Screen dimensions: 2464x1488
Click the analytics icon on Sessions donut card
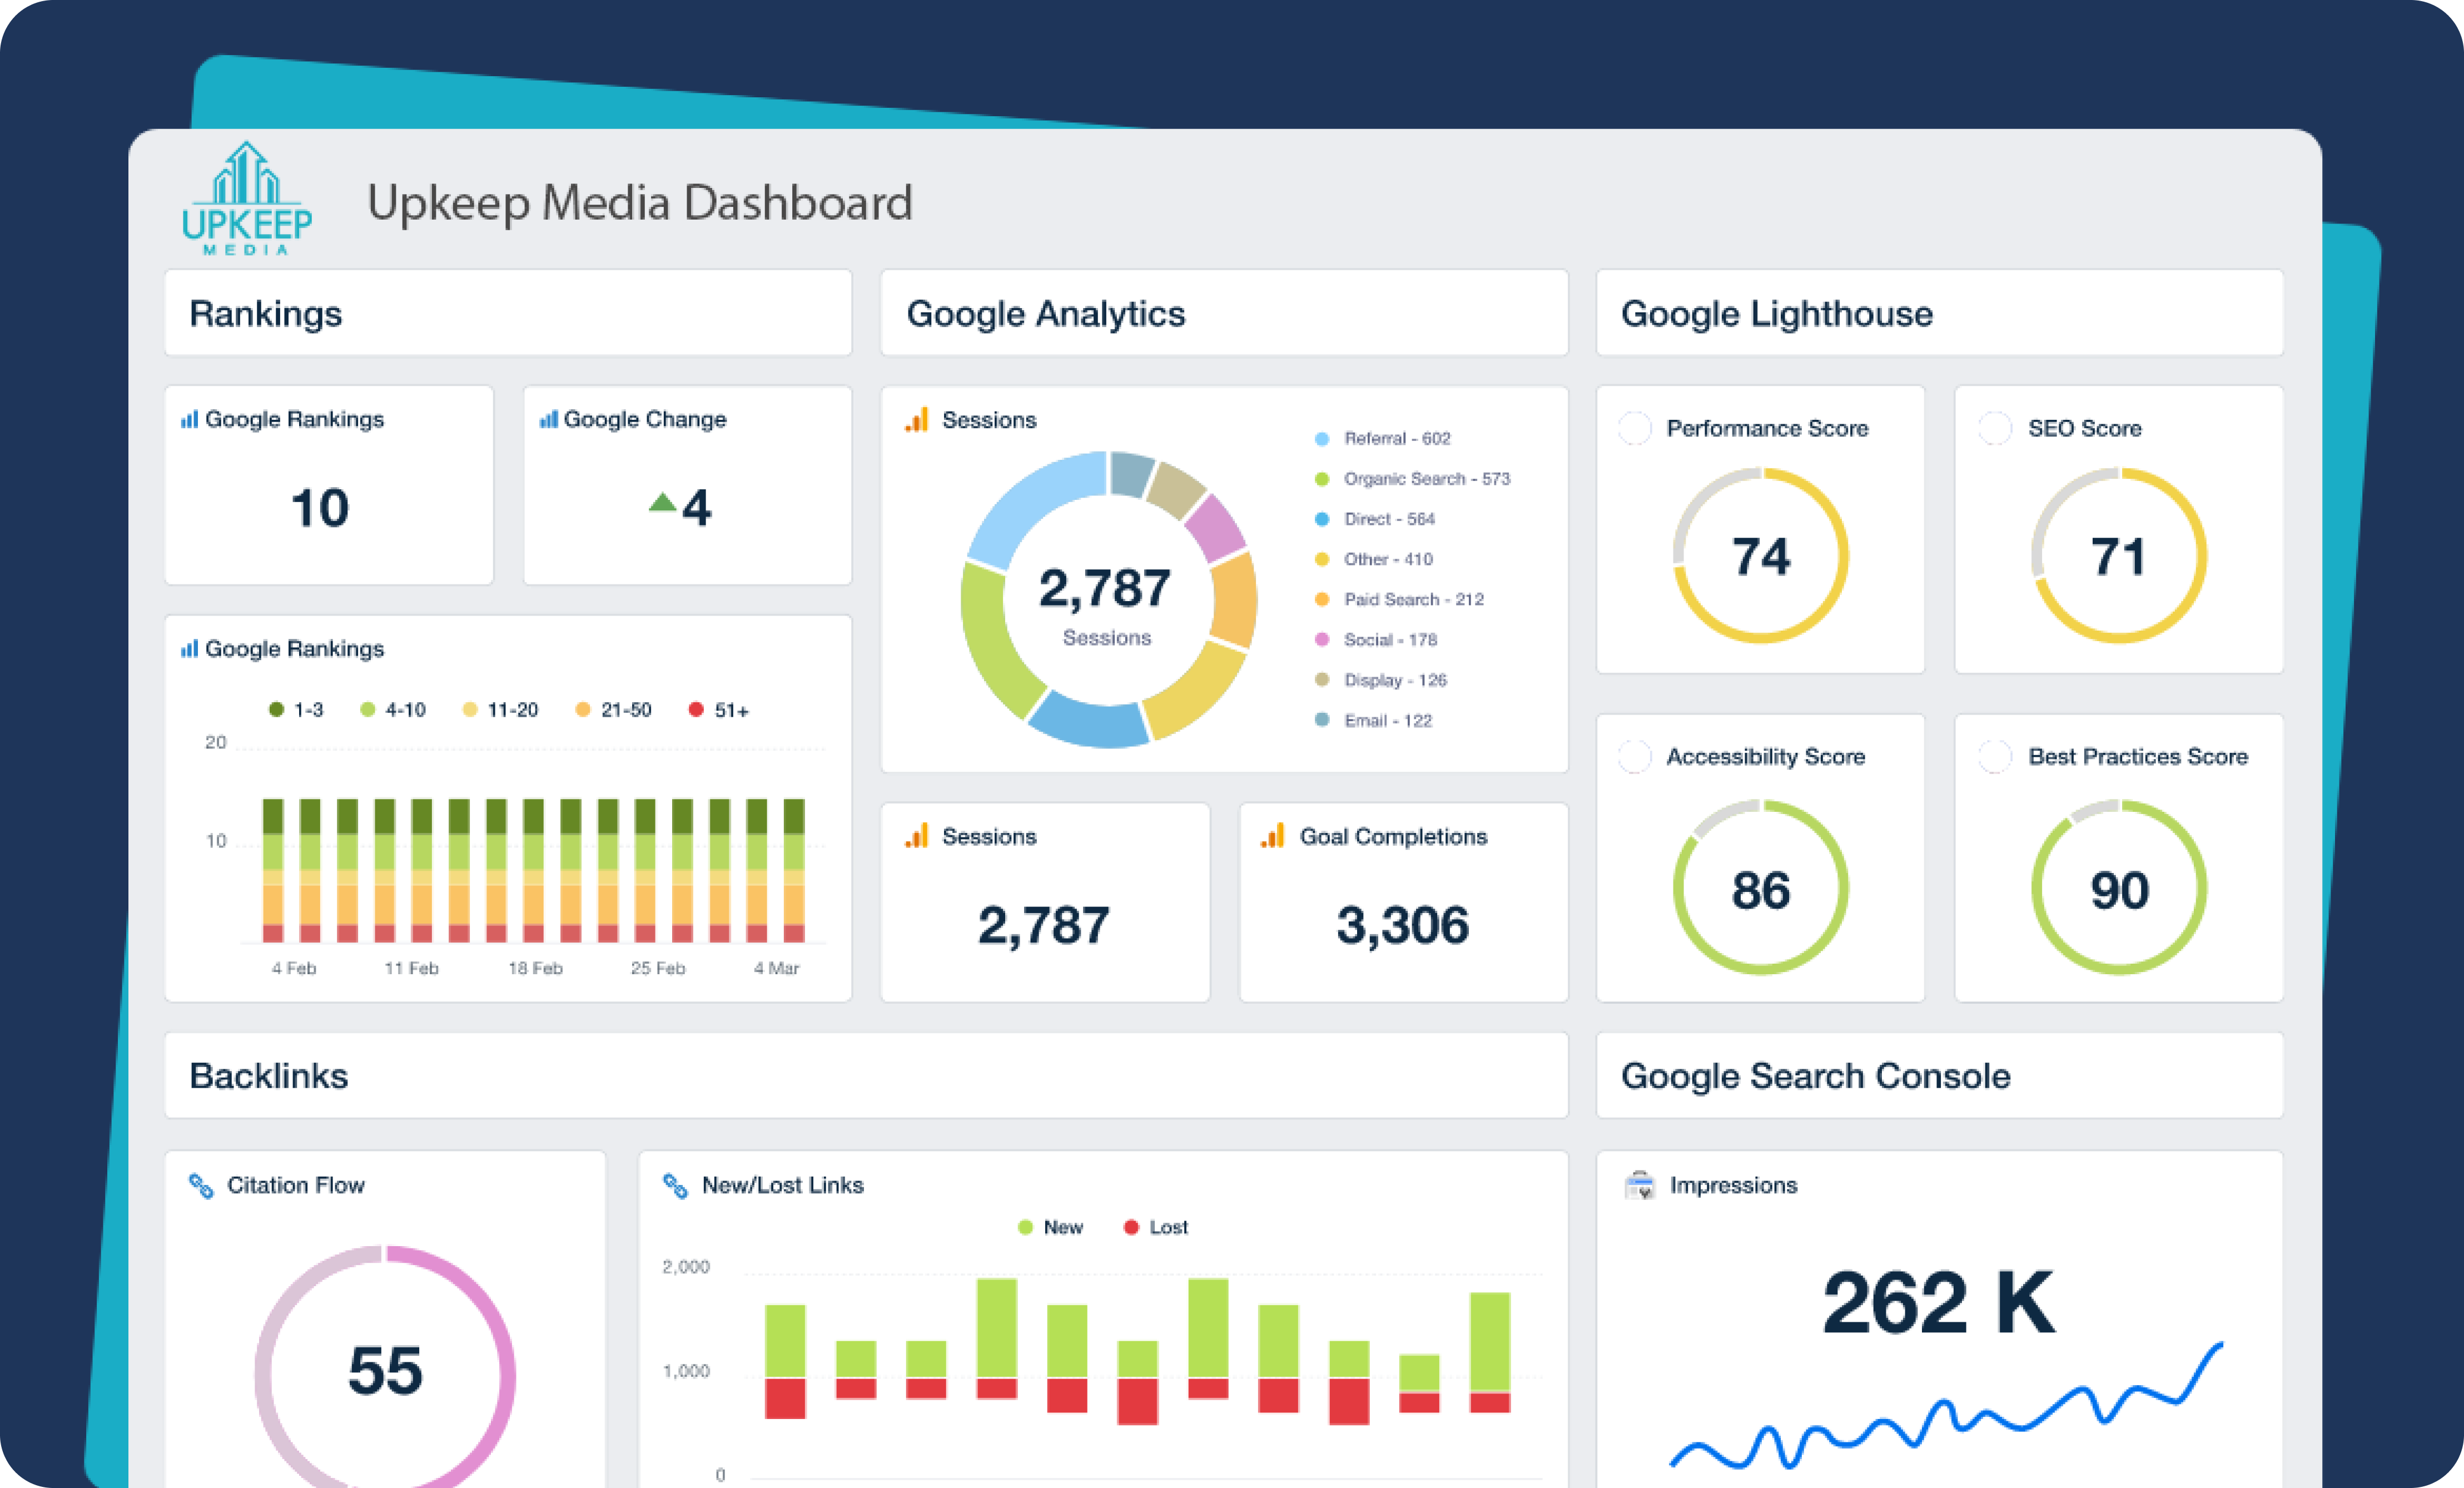pyautogui.click(x=917, y=419)
